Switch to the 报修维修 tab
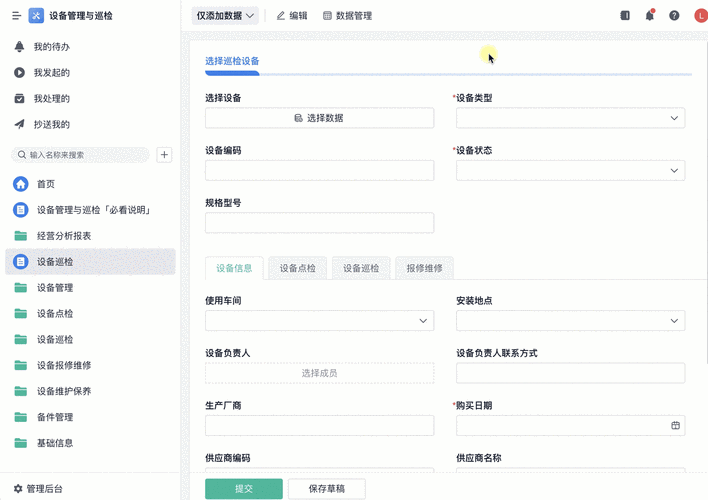Screen dimensions: 708x500 click(424, 268)
